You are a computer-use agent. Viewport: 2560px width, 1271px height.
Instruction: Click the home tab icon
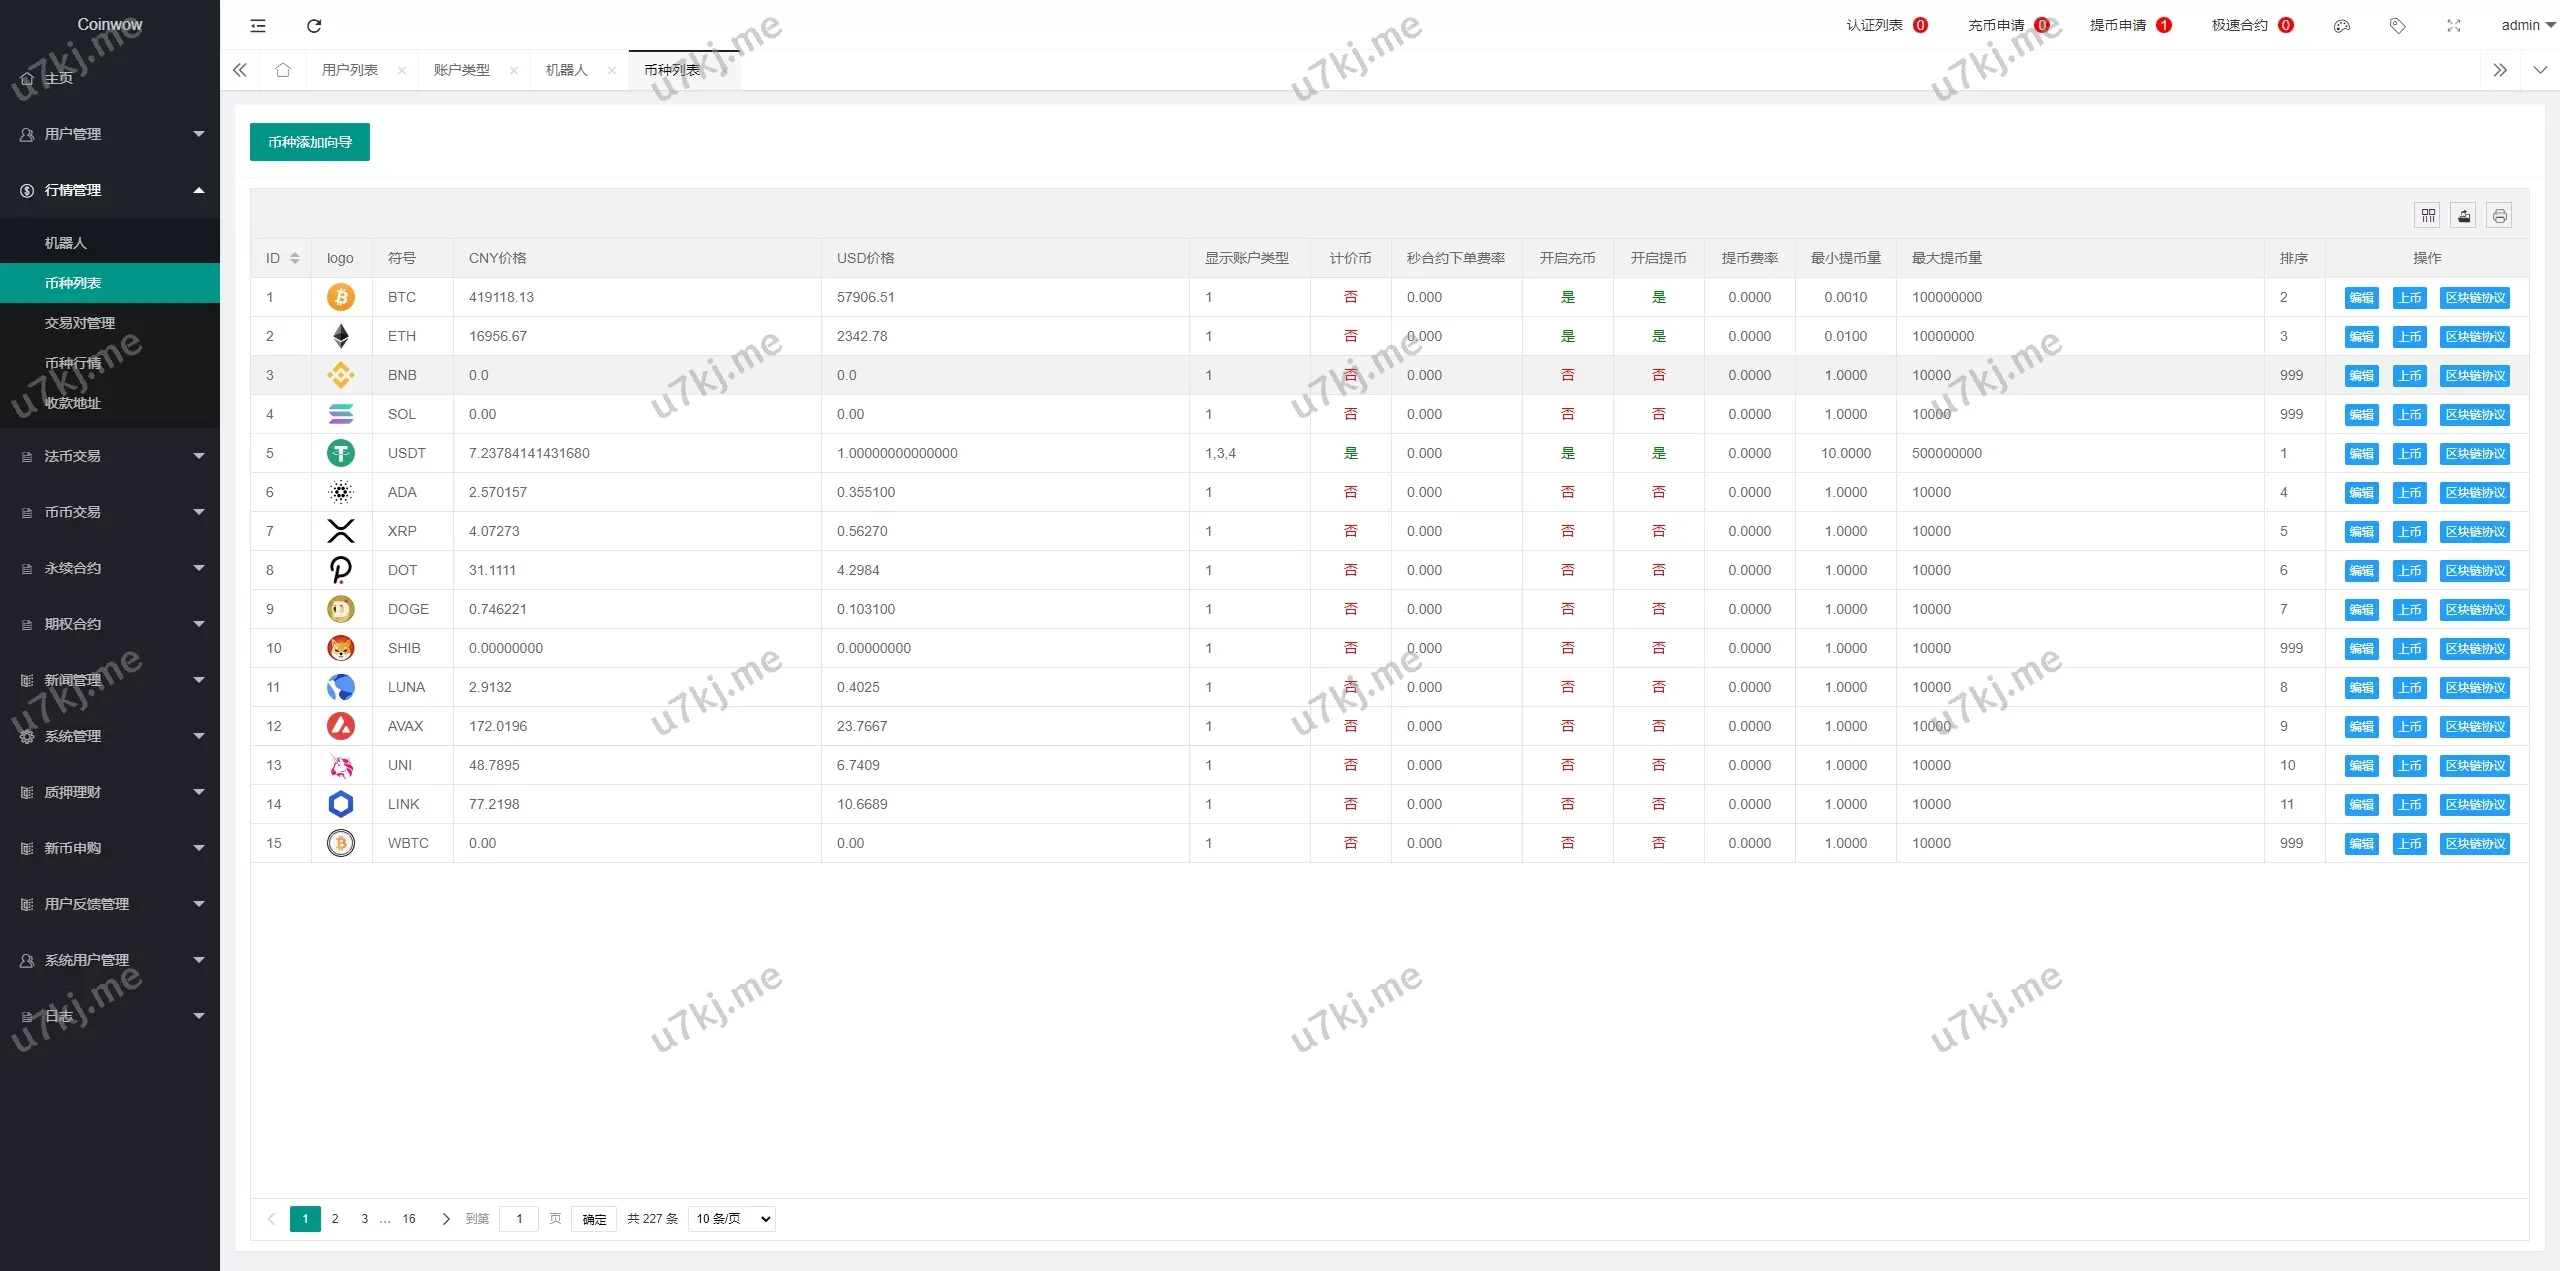pos(283,70)
